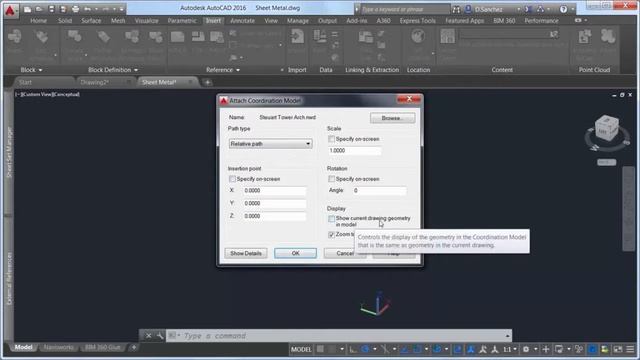The height and width of the screenshot is (360, 640).
Task: Click the Import ribbon icon
Action: (x=297, y=38)
